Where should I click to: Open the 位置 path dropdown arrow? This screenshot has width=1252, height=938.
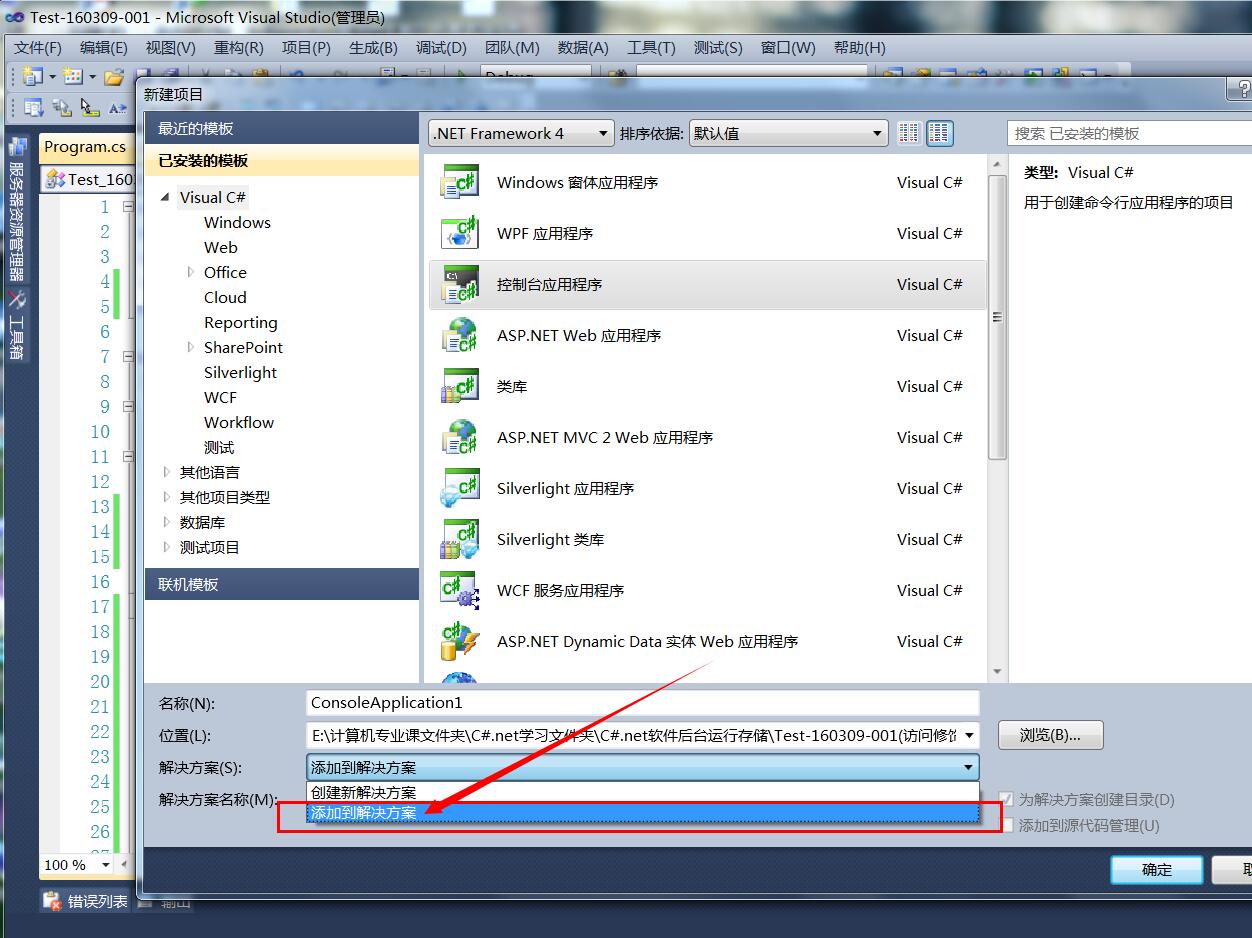[968, 735]
